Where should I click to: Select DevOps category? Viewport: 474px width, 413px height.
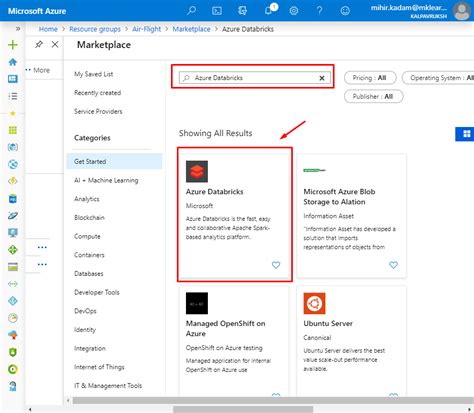coord(85,311)
